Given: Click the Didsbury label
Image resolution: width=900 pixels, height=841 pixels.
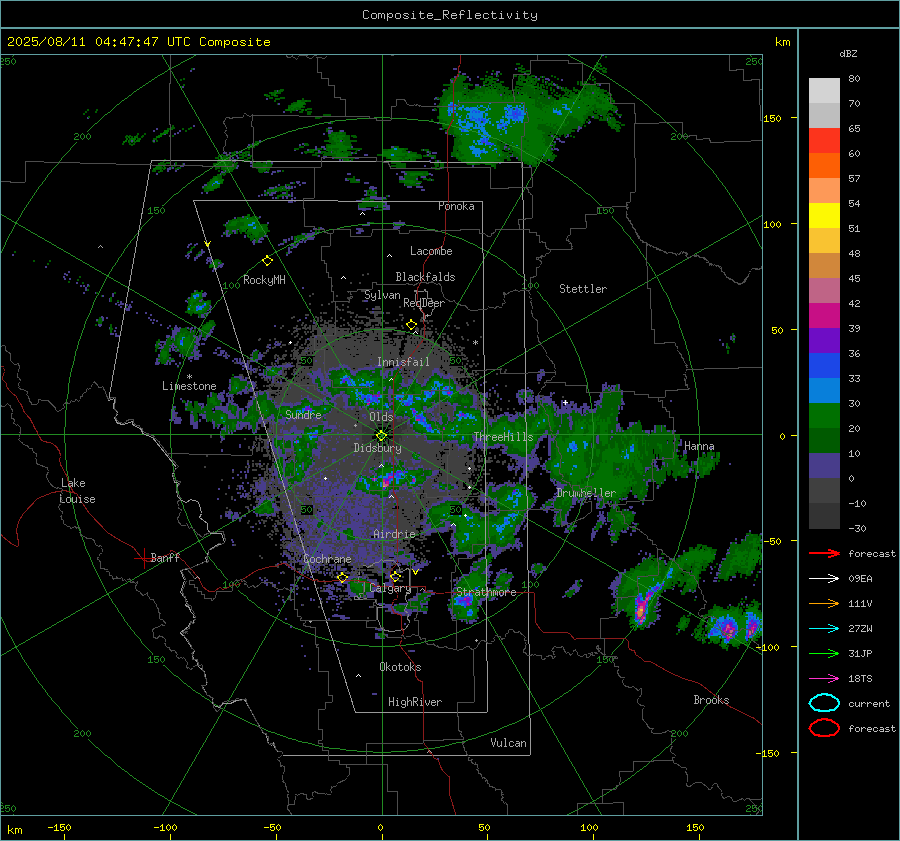Looking at the screenshot, I should click(x=377, y=448).
